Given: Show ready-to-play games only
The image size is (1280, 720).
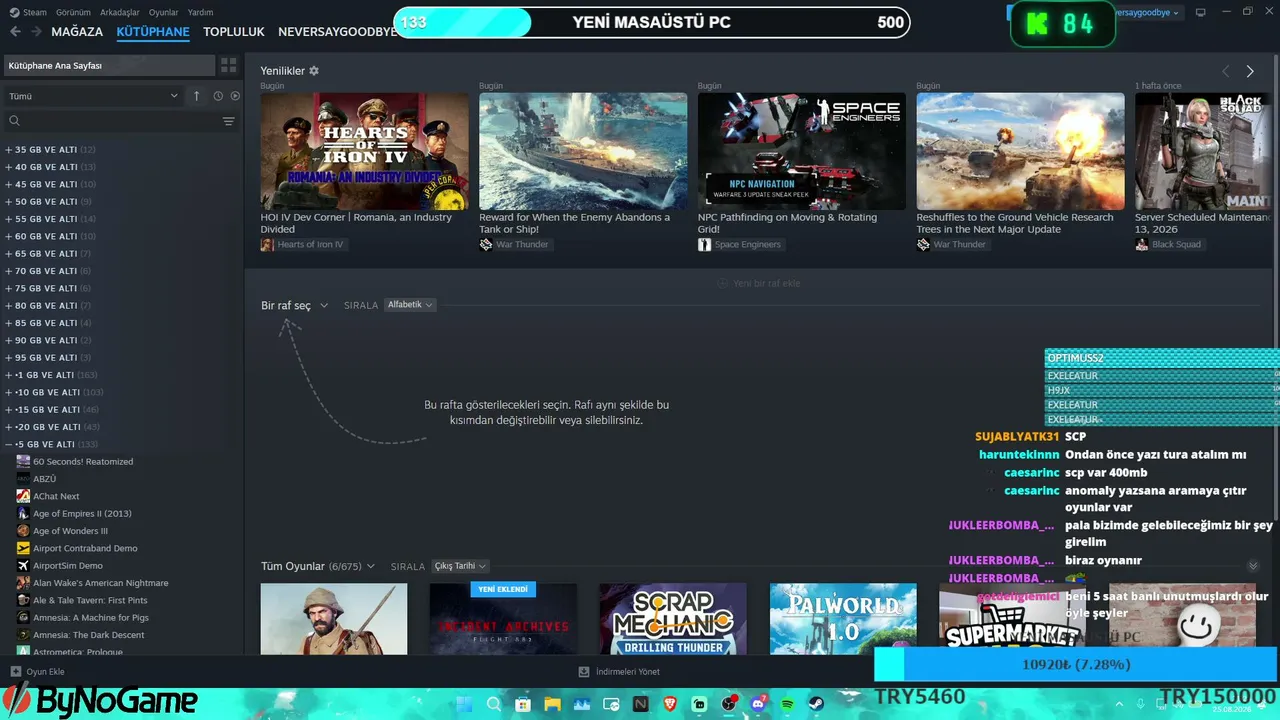Looking at the screenshot, I should point(235,96).
